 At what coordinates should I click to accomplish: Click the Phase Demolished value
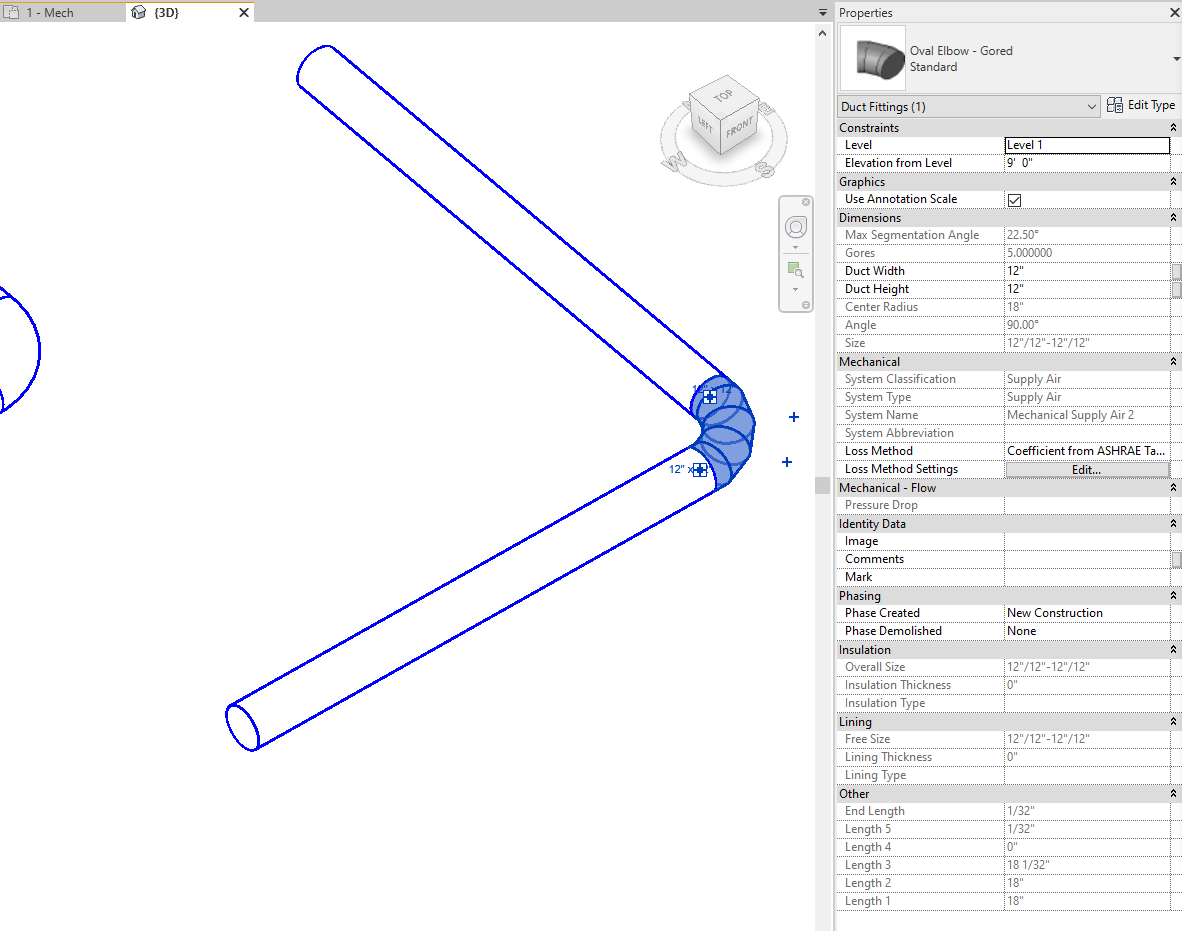(1087, 631)
